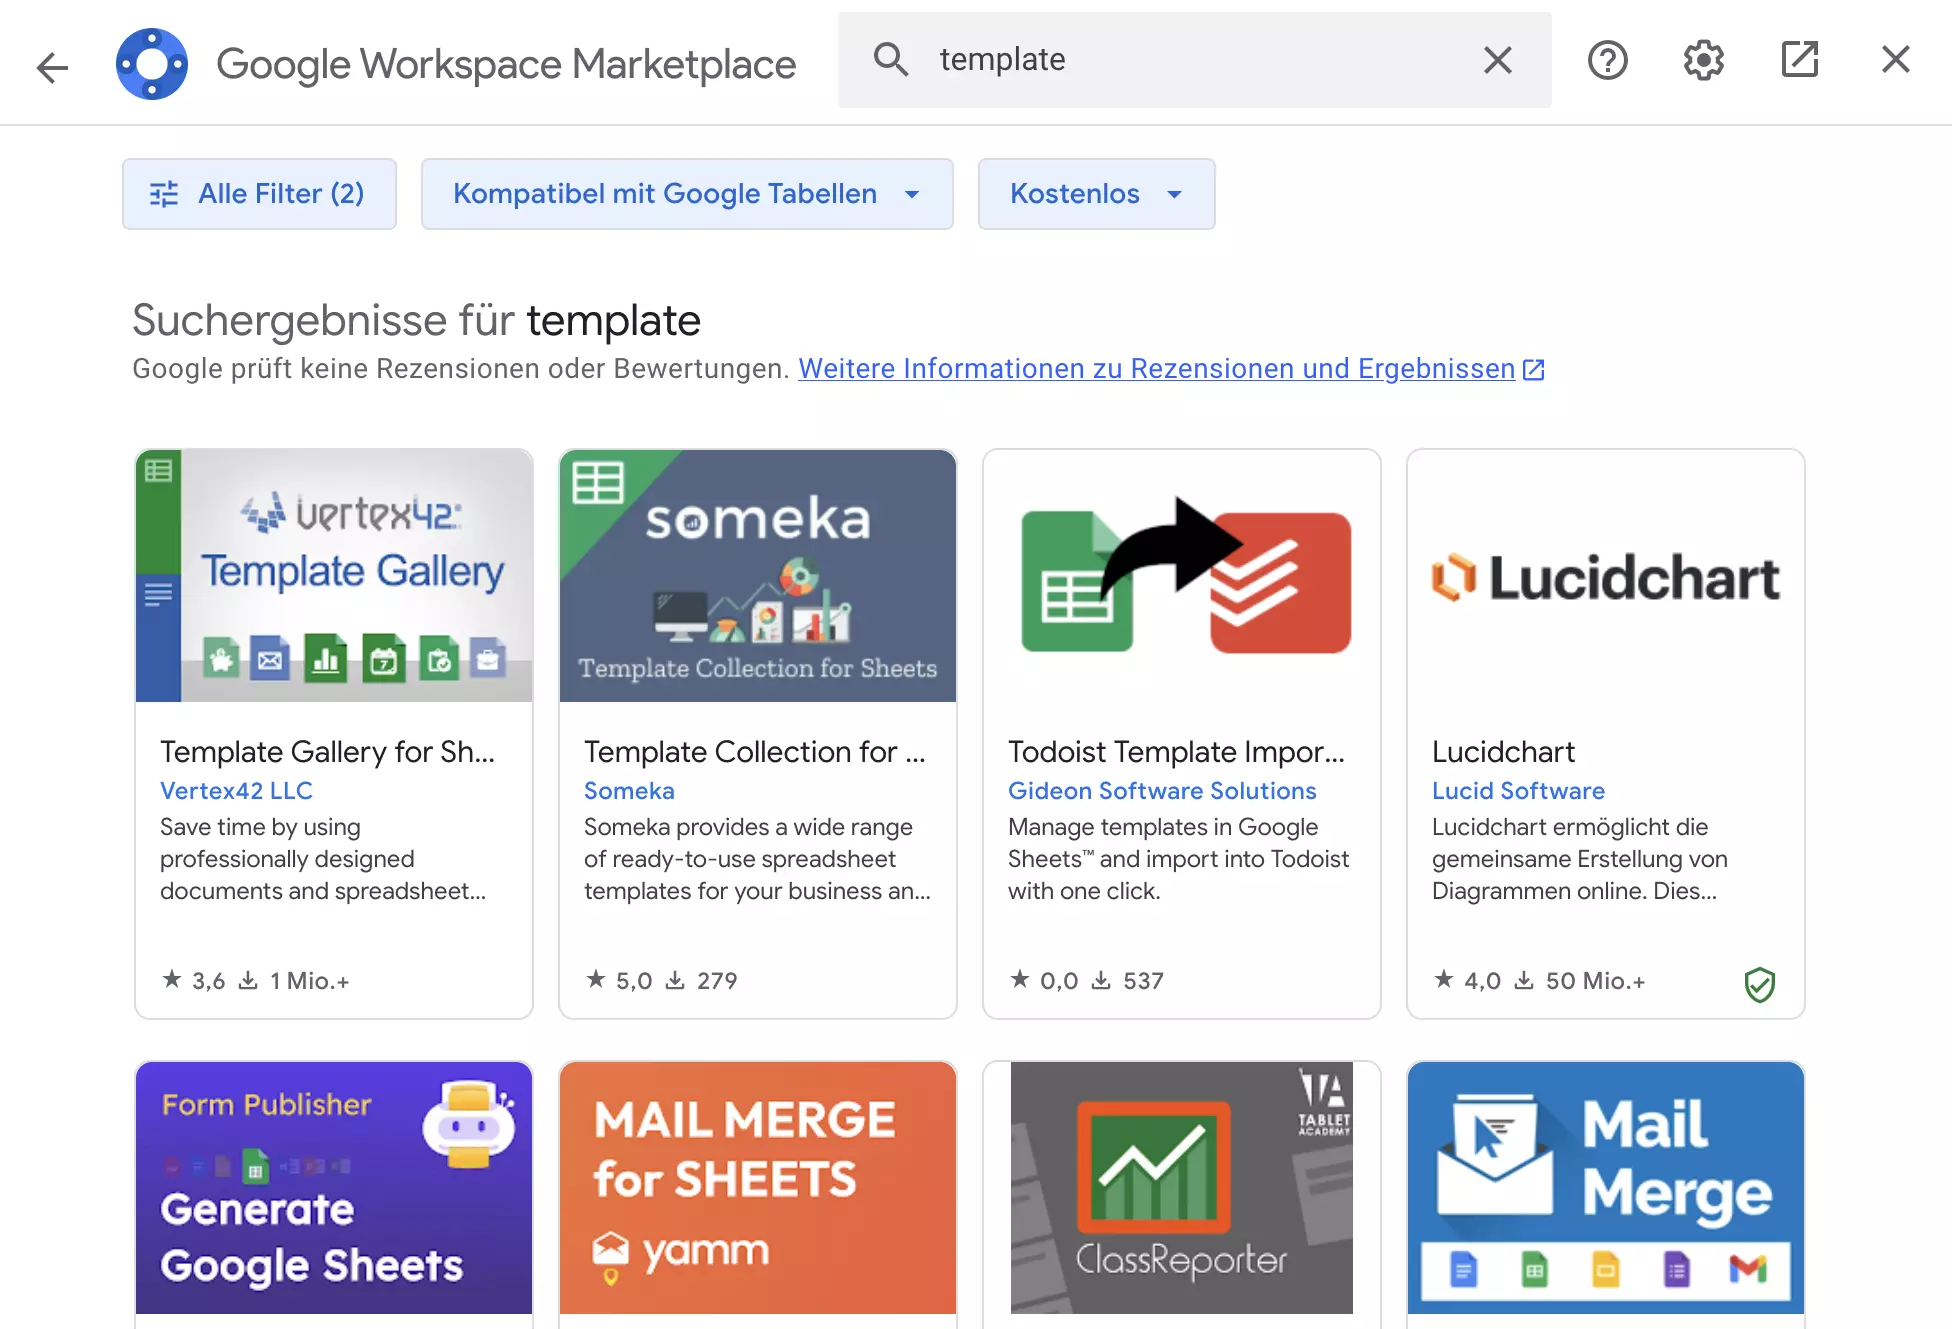Click the Todoist Template Impor... title
The image size is (1952, 1329).
coord(1176,752)
